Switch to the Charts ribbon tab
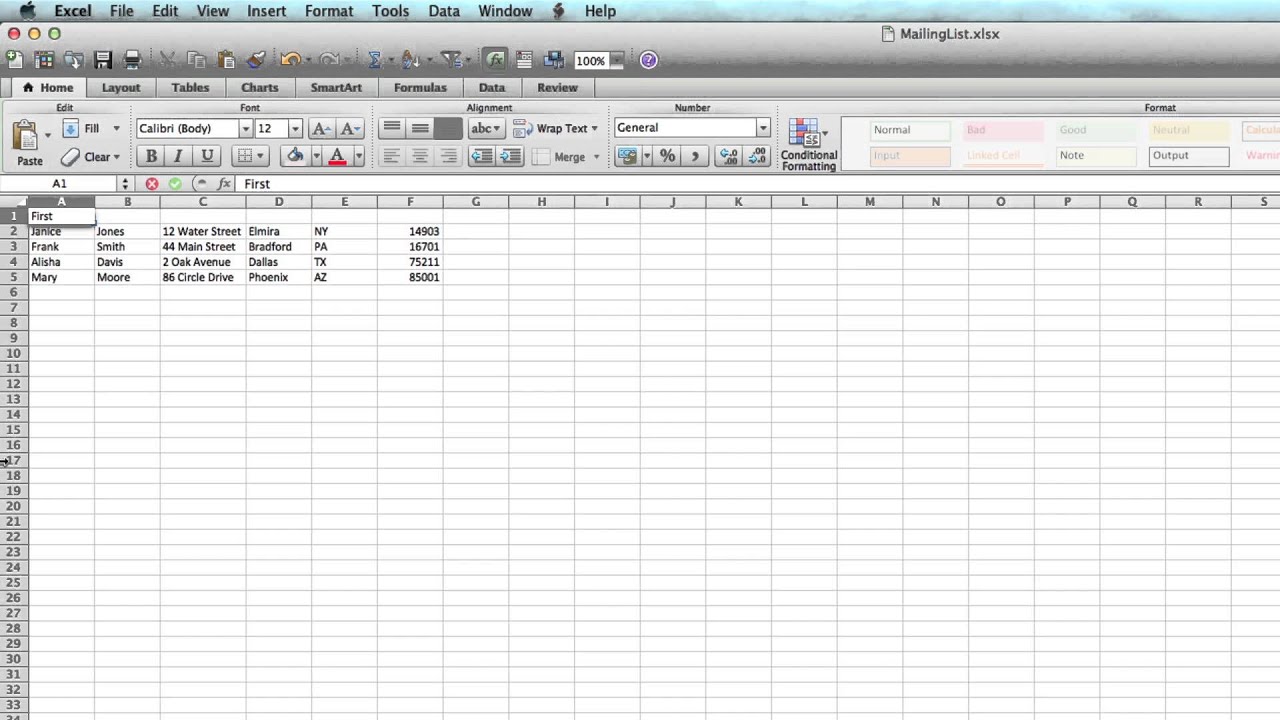This screenshot has width=1280, height=720. coord(259,88)
